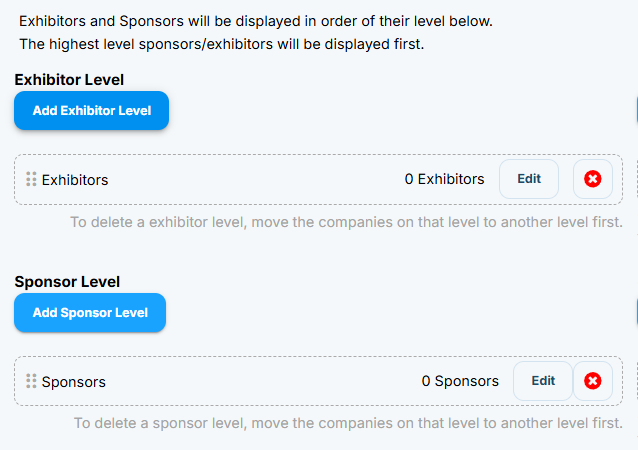
Task: Select the Exhibitors level name label
Action: pos(75,180)
